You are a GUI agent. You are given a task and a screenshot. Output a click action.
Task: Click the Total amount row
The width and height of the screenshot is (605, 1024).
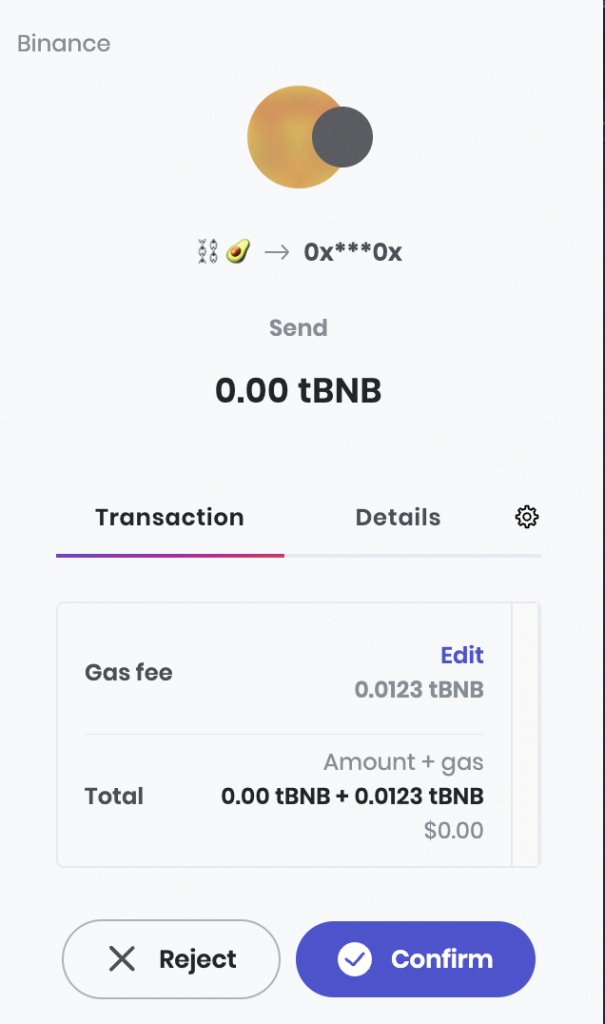coord(351,796)
